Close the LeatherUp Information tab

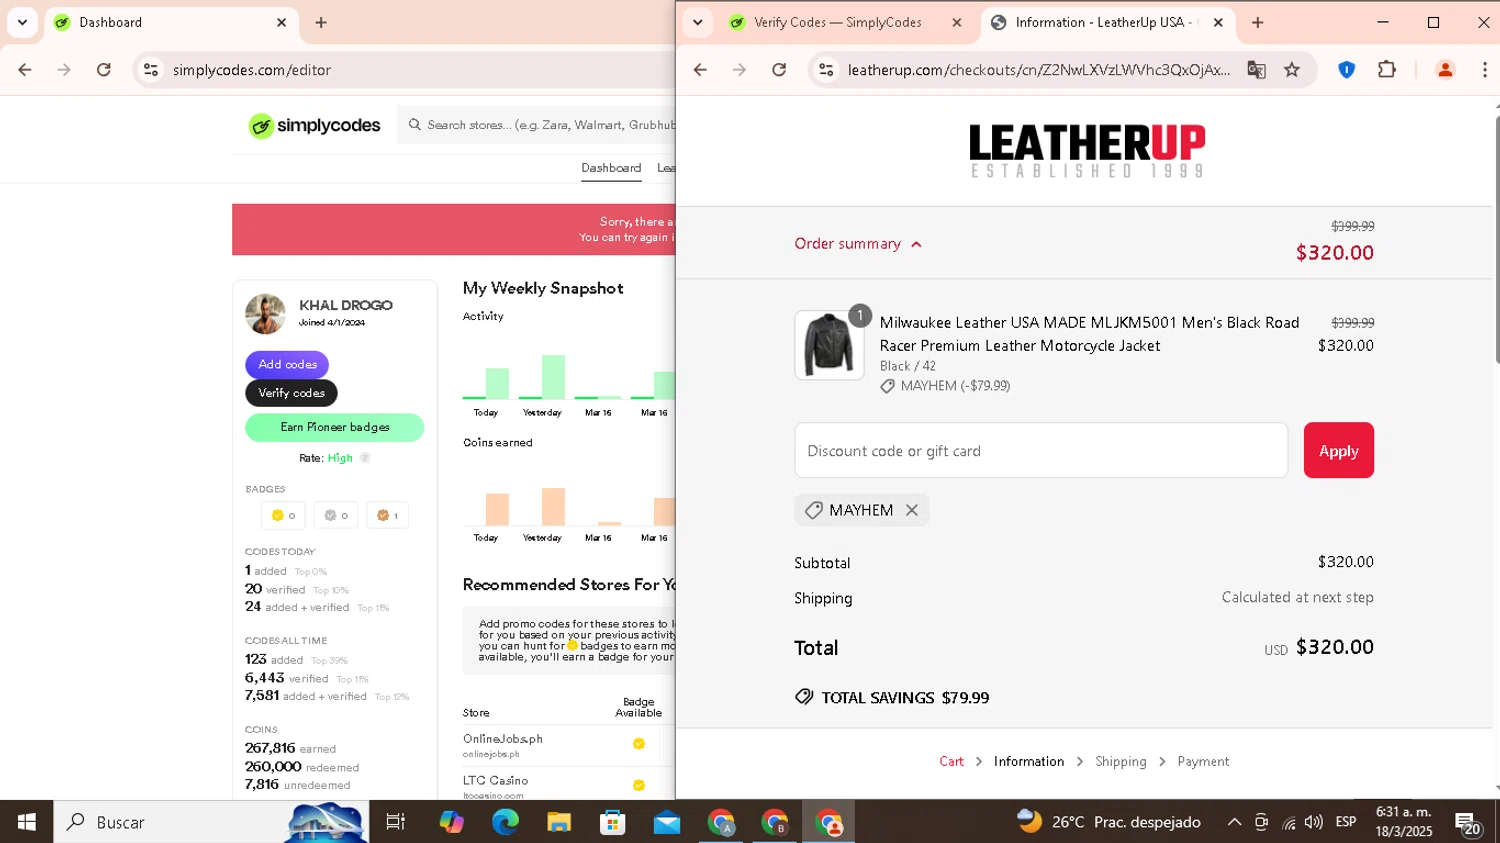click(1218, 22)
